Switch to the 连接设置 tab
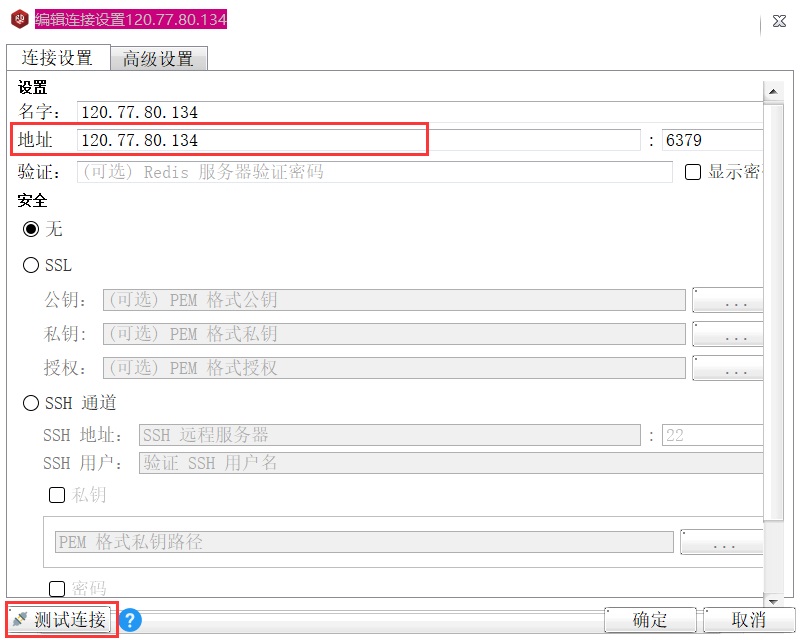802x640 pixels. click(x=57, y=57)
